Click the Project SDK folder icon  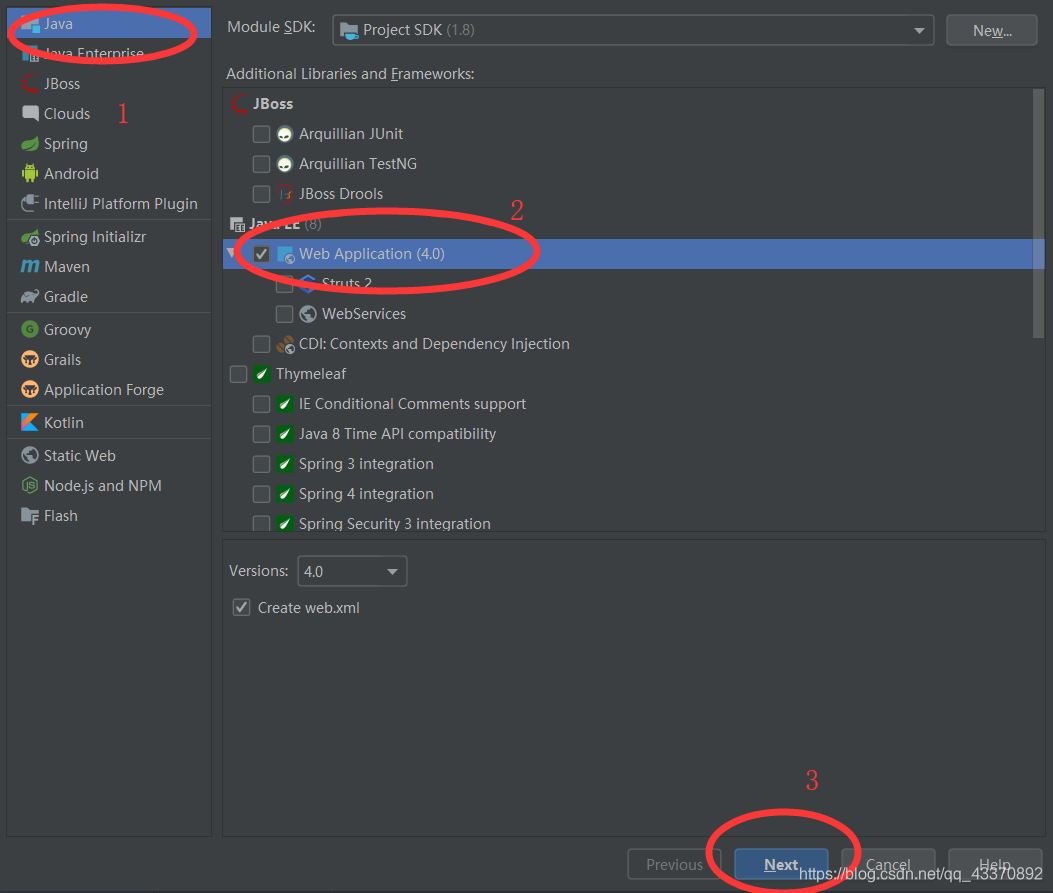coord(349,31)
